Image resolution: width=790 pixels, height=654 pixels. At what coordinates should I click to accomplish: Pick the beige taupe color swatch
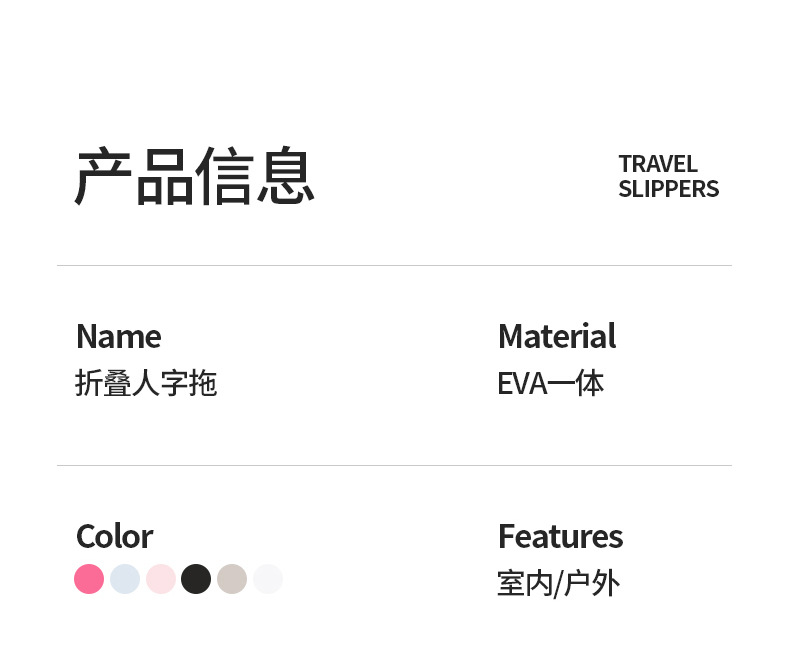[x=232, y=579]
